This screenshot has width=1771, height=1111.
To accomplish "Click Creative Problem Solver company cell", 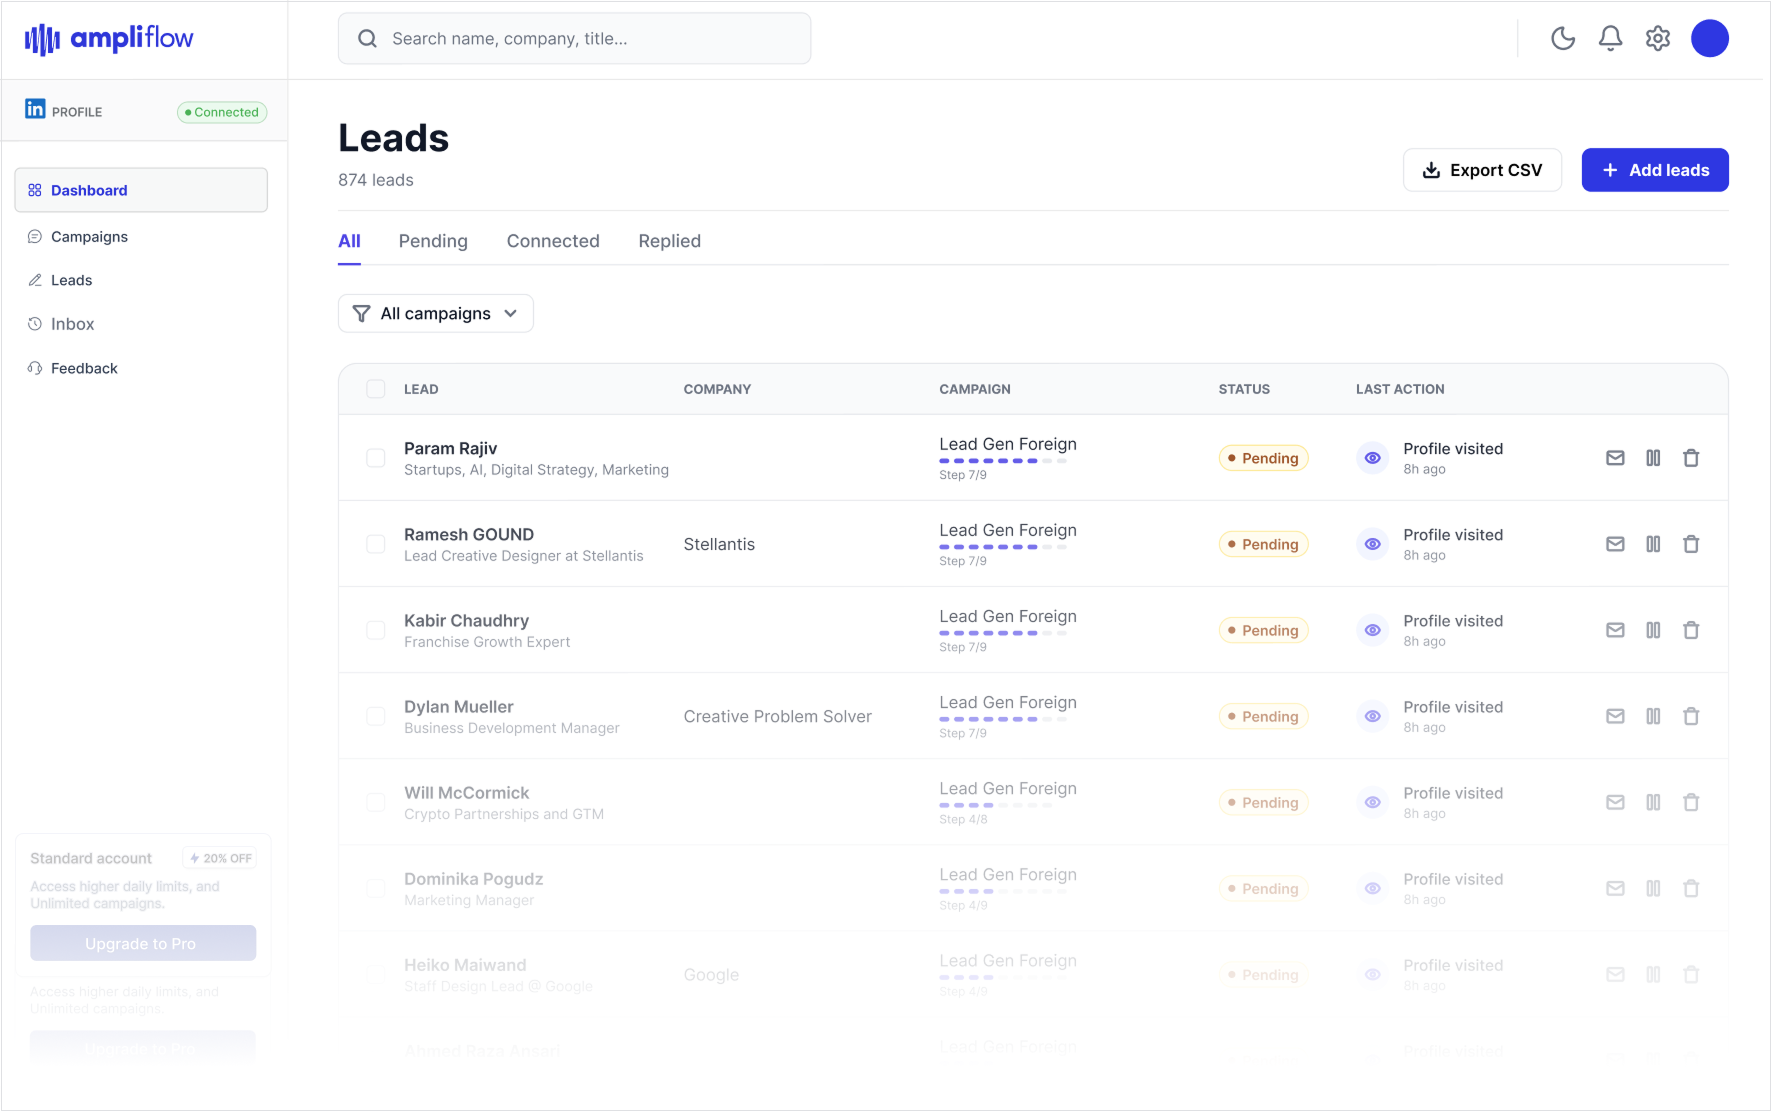I will [777, 716].
